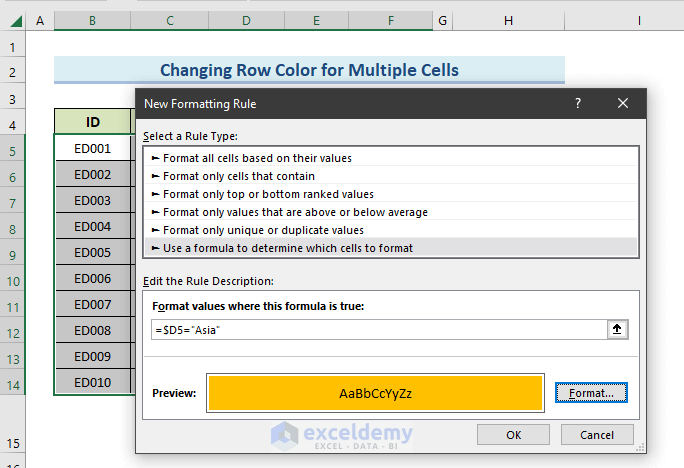The height and width of the screenshot is (468, 684).
Task: Click the ID header cell
Action: (x=92, y=122)
